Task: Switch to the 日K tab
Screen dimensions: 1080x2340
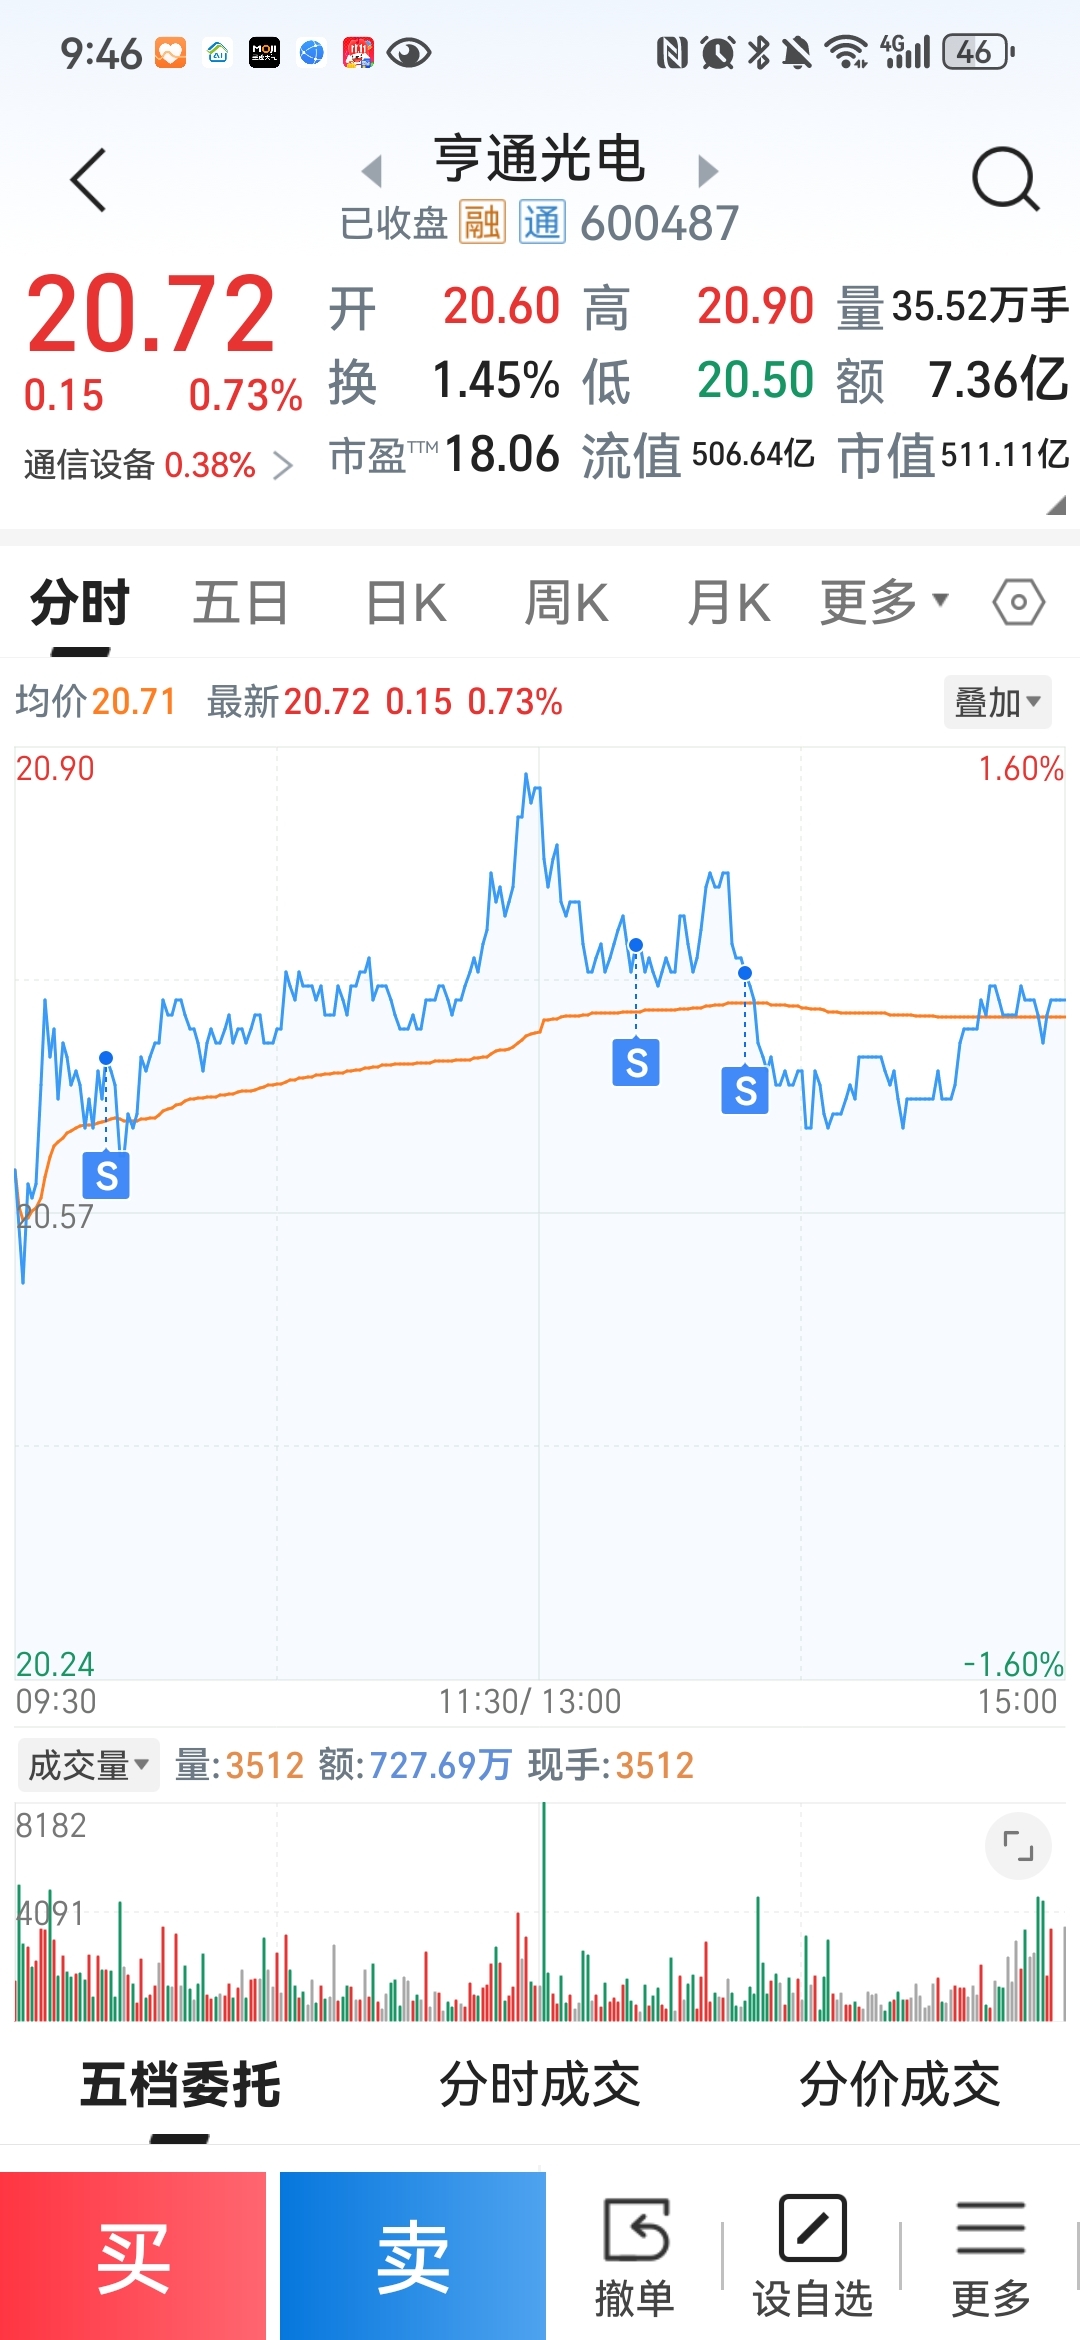Action: (x=406, y=603)
